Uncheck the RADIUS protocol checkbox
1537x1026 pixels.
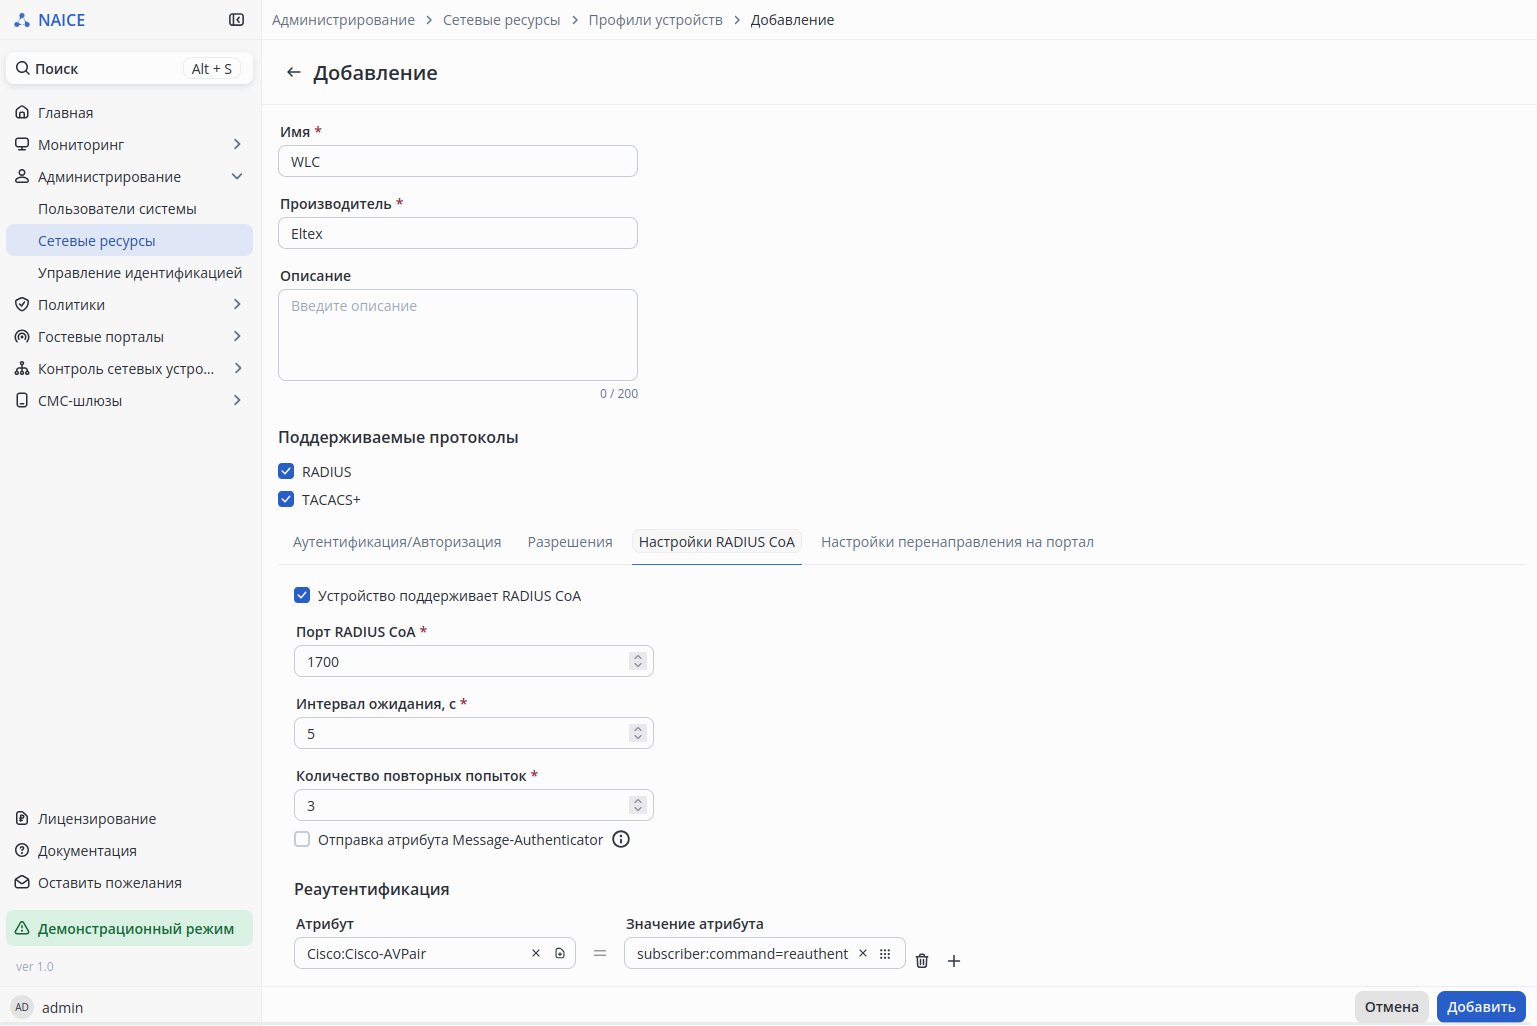tap(287, 472)
